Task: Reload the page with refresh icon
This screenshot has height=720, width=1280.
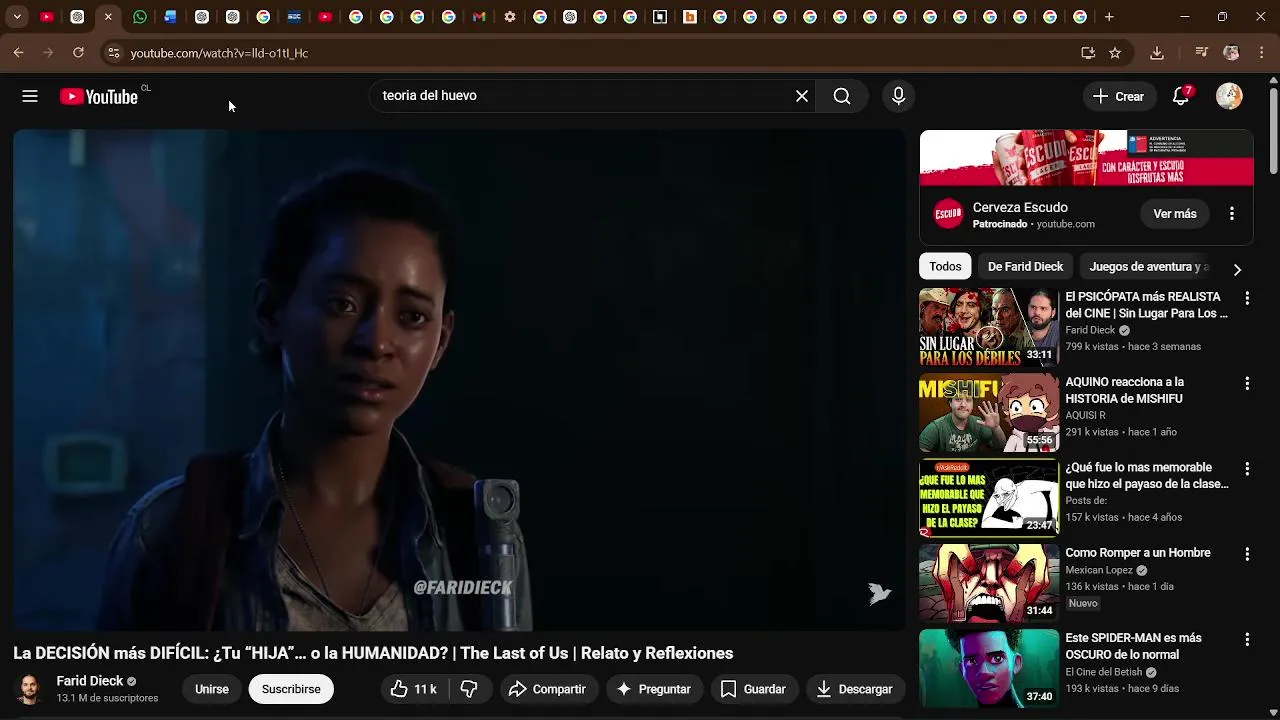Action: [x=78, y=53]
